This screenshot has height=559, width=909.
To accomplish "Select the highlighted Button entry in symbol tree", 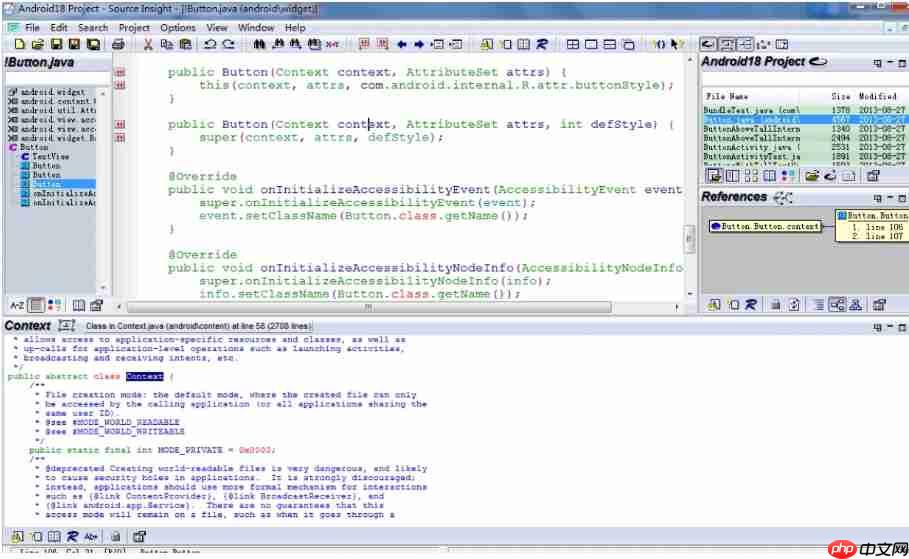I will click(x=57, y=184).
